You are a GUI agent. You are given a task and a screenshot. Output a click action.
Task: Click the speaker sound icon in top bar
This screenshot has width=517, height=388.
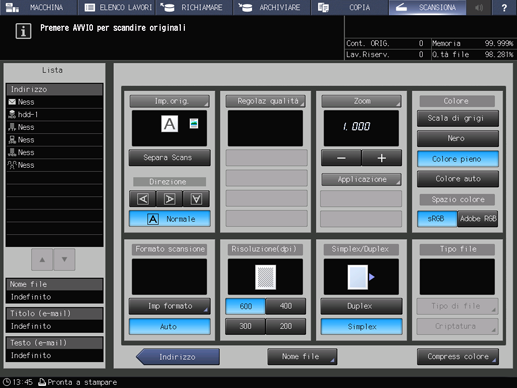click(x=479, y=7)
